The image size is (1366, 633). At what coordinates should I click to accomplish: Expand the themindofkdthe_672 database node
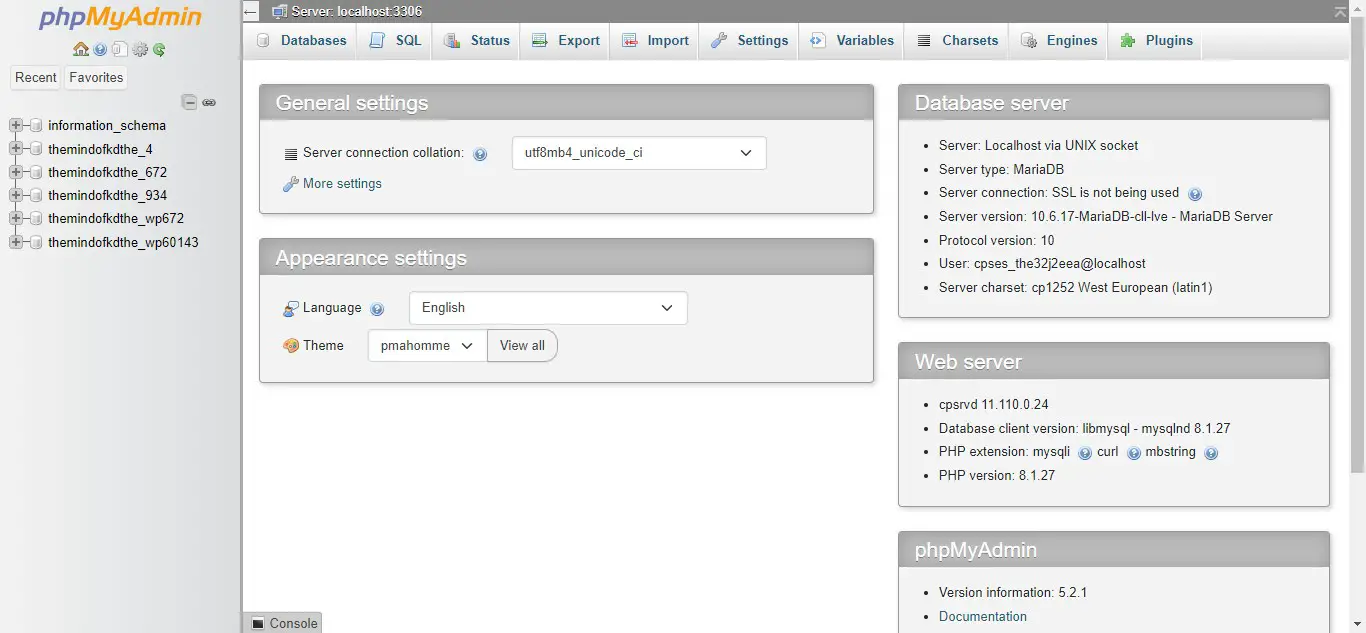[15, 172]
